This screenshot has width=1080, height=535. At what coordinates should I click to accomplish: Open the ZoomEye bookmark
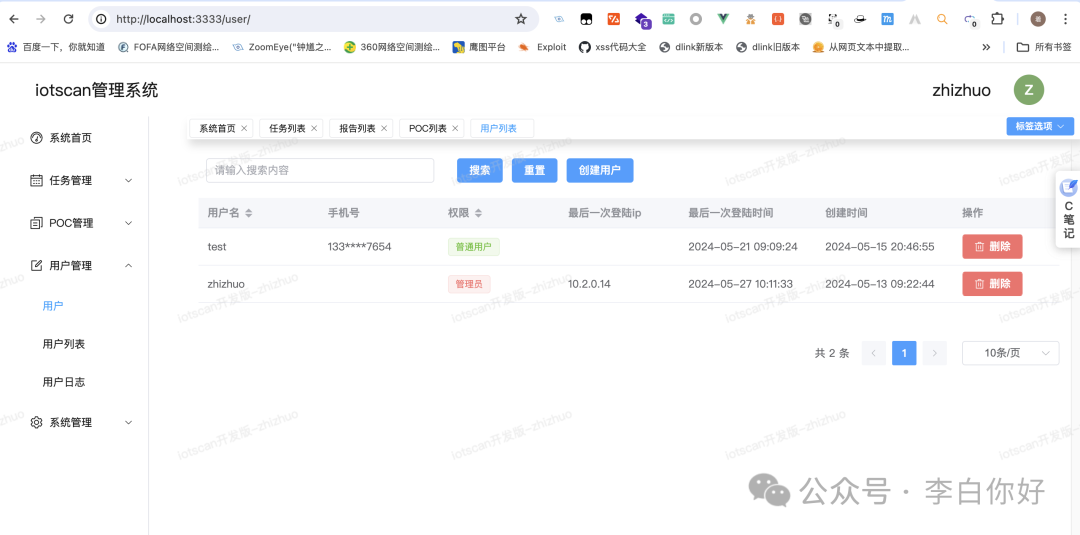coord(282,47)
